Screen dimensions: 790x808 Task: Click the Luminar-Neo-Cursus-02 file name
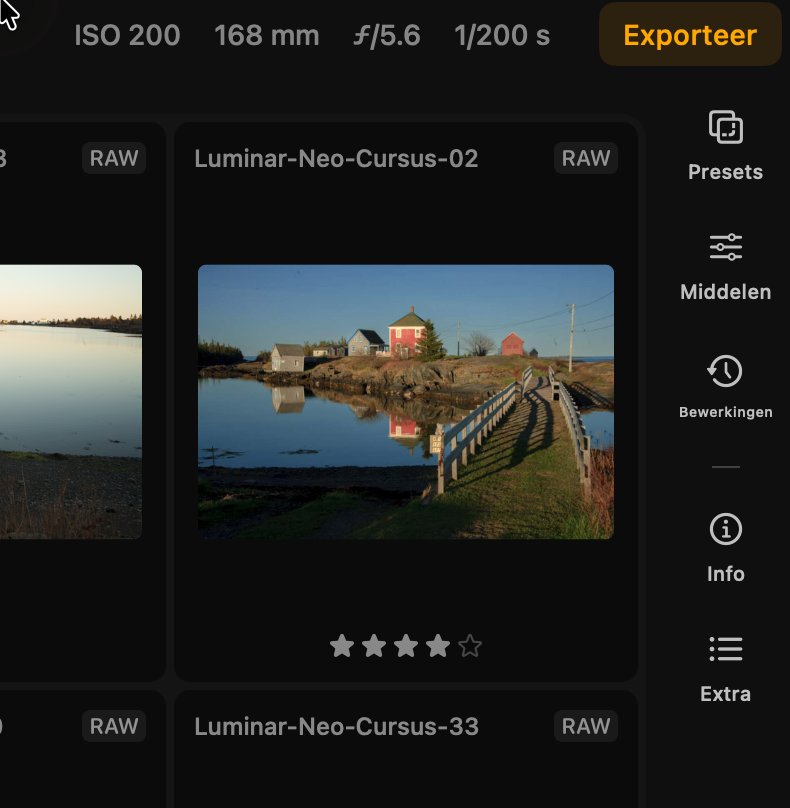336,159
